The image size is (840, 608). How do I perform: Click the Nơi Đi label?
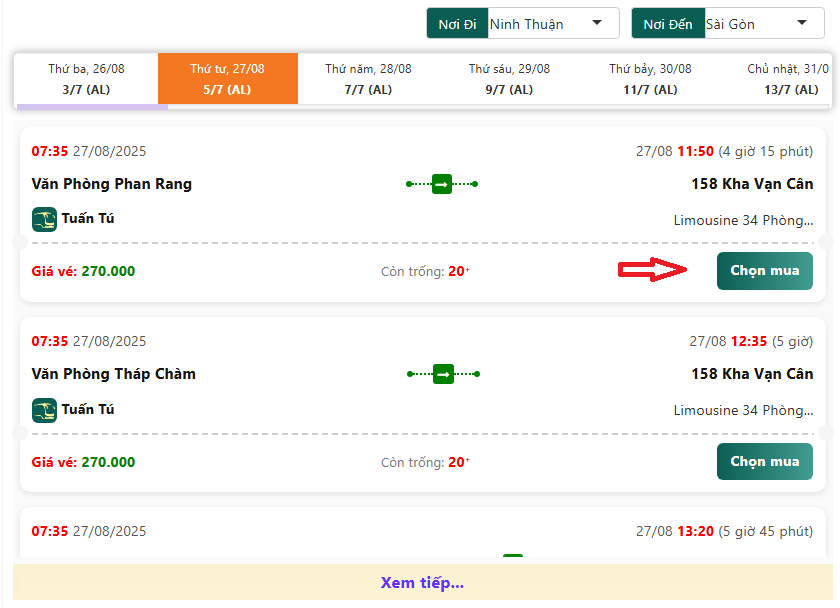(x=457, y=24)
